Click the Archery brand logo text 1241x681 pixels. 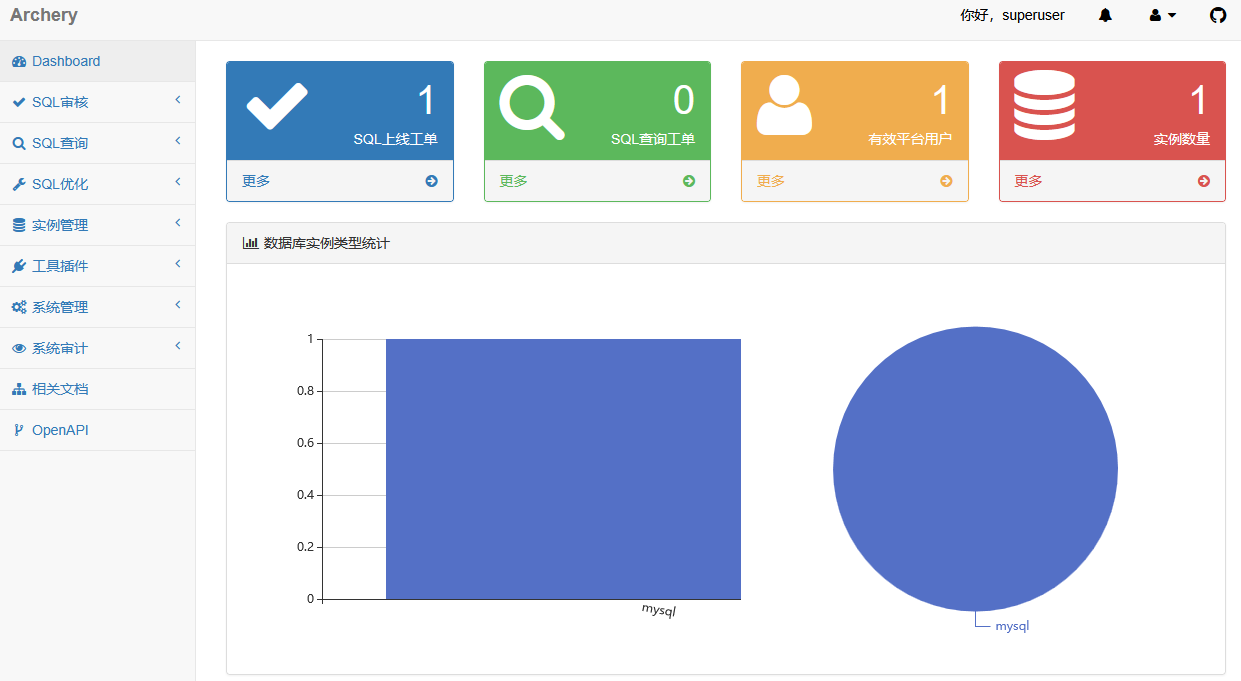pyautogui.click(x=44, y=15)
